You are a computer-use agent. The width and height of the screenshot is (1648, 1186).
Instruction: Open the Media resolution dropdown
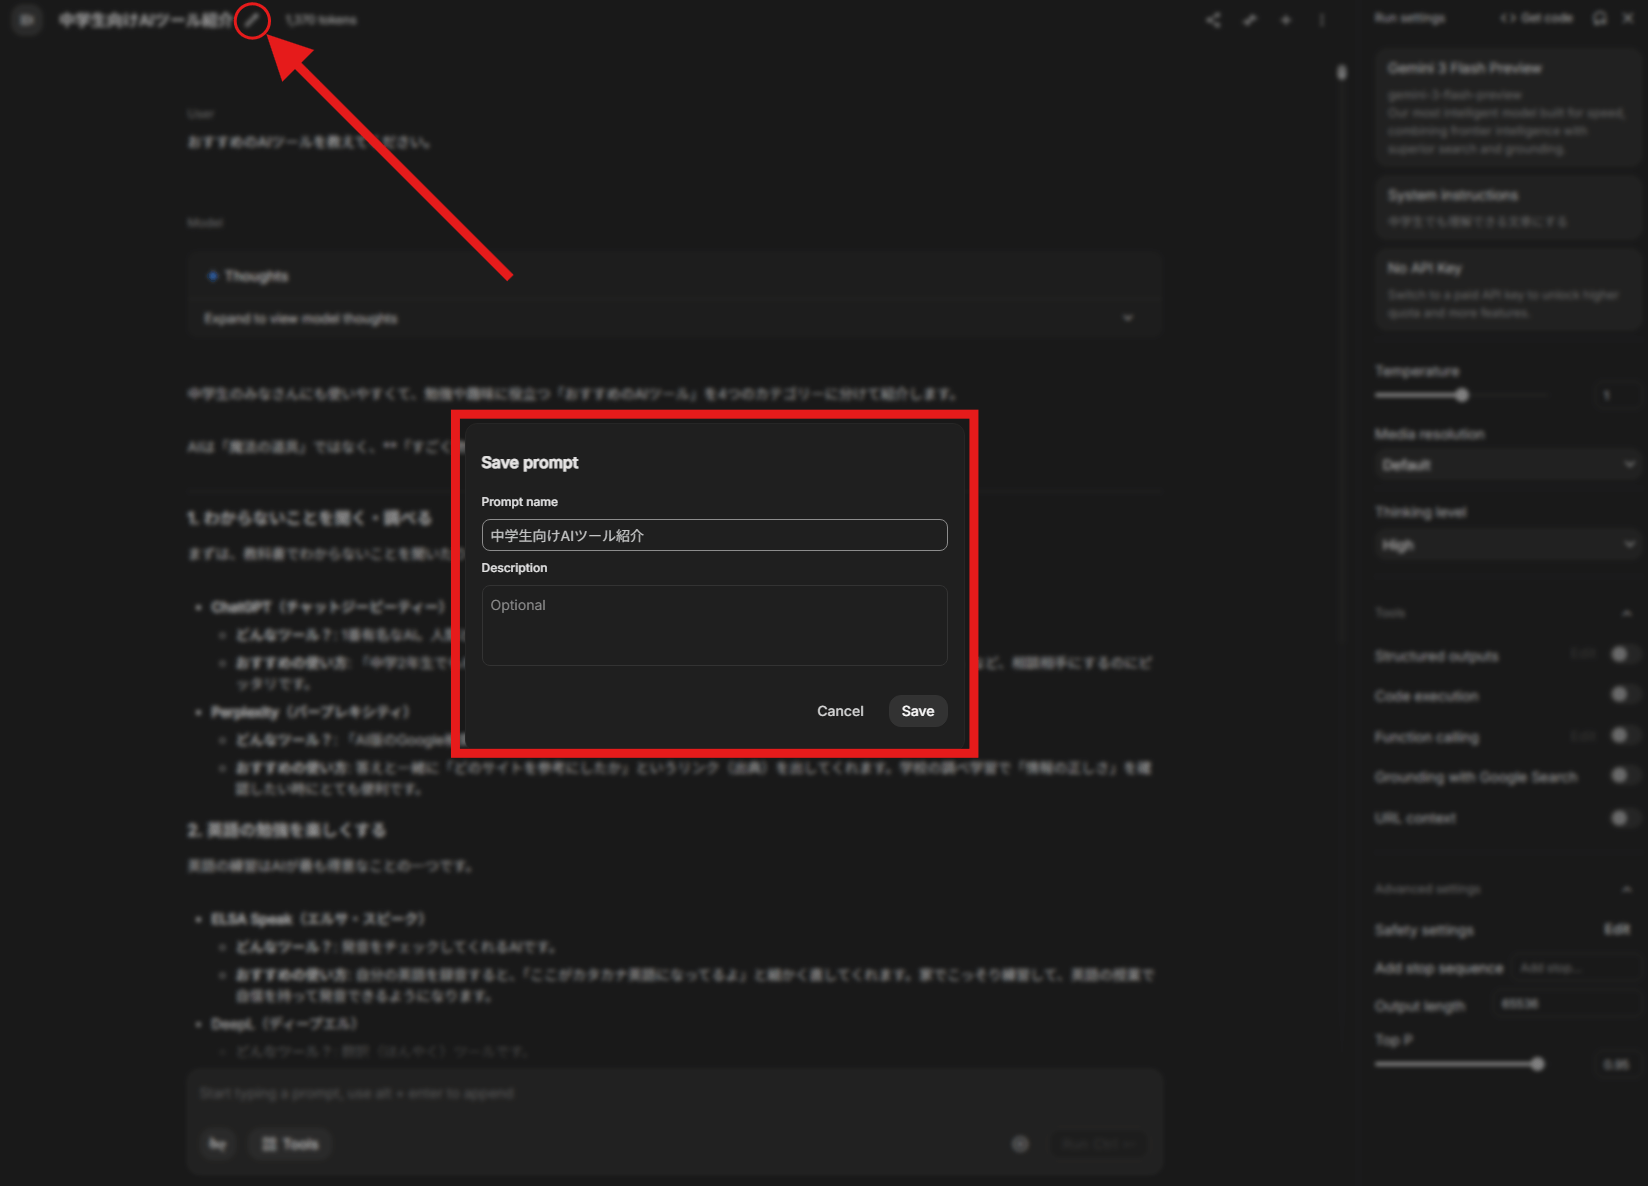pos(1507,465)
